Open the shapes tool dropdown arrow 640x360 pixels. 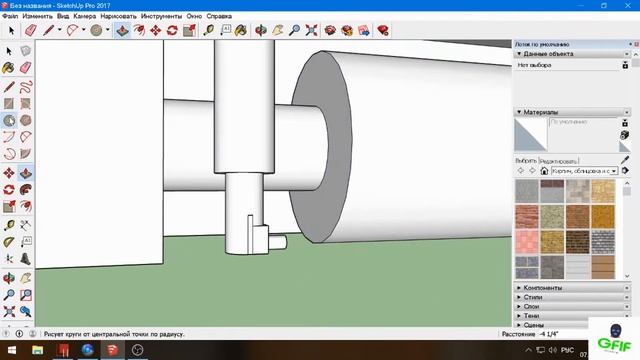(107, 30)
